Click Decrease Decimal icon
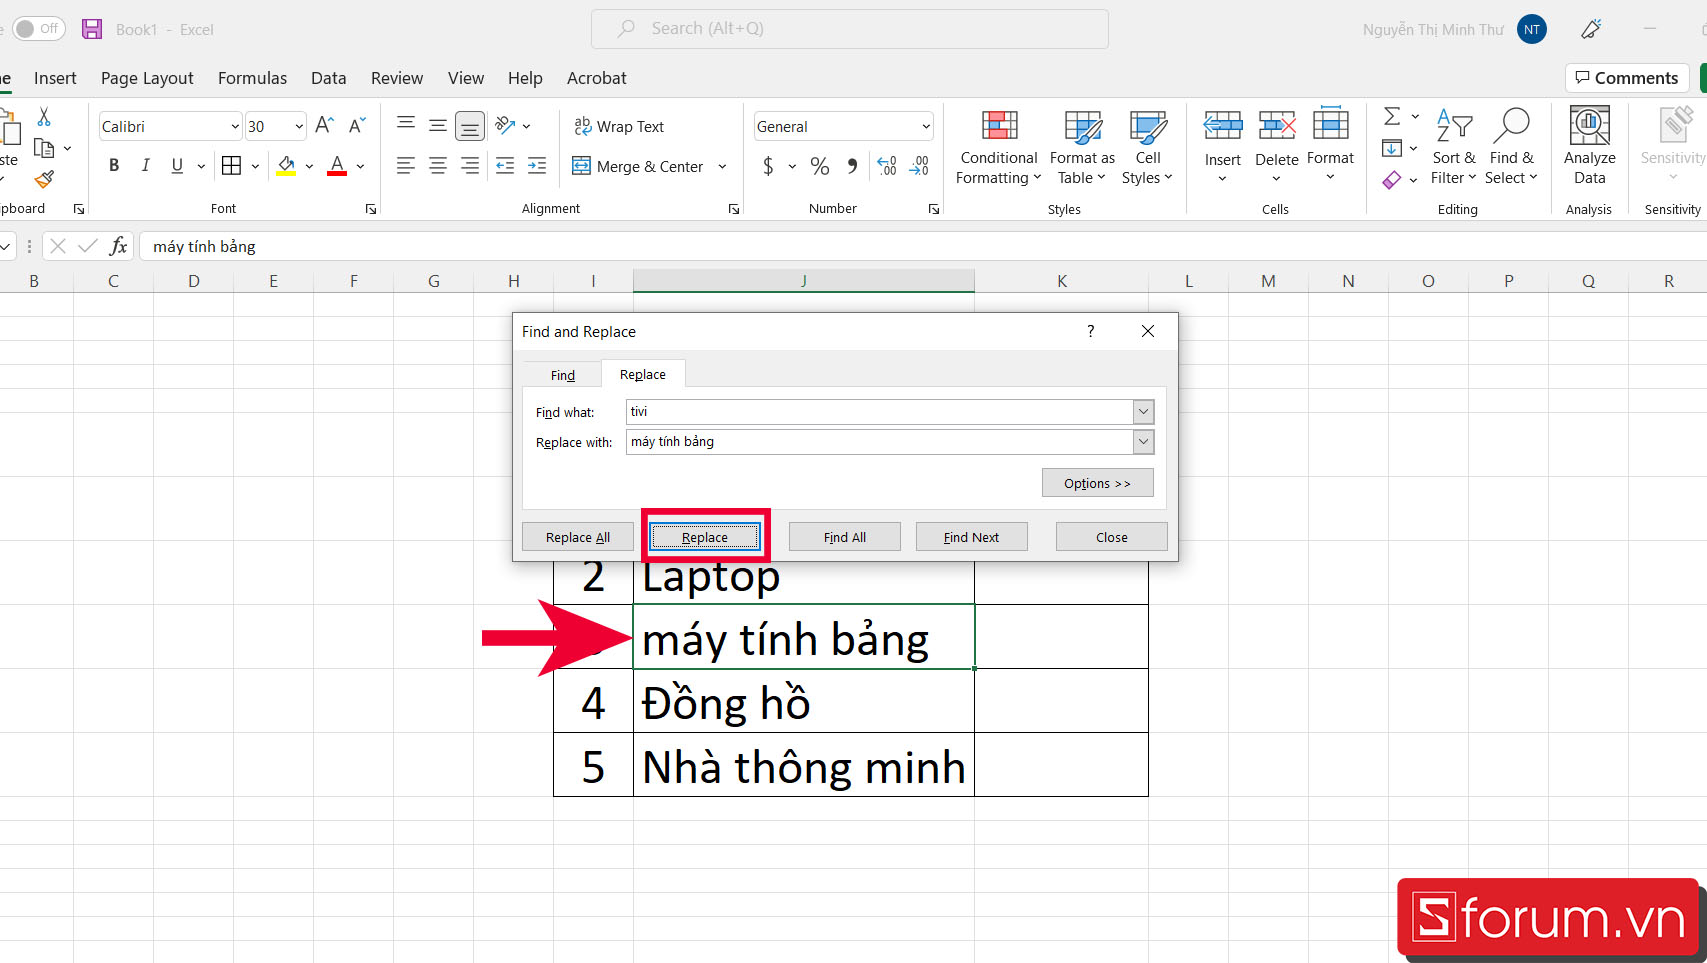Screen dimensions: 1707x963 [x=919, y=166]
